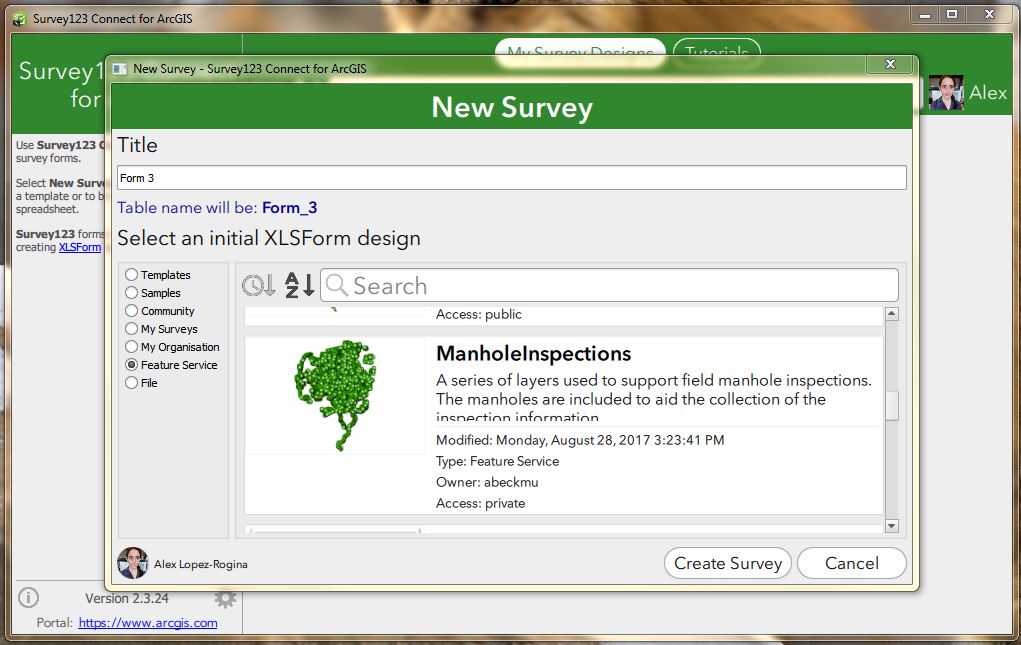This screenshot has height=645, width=1021.
Task: Click 'Type: Feature Service' text
Action: 497,461
